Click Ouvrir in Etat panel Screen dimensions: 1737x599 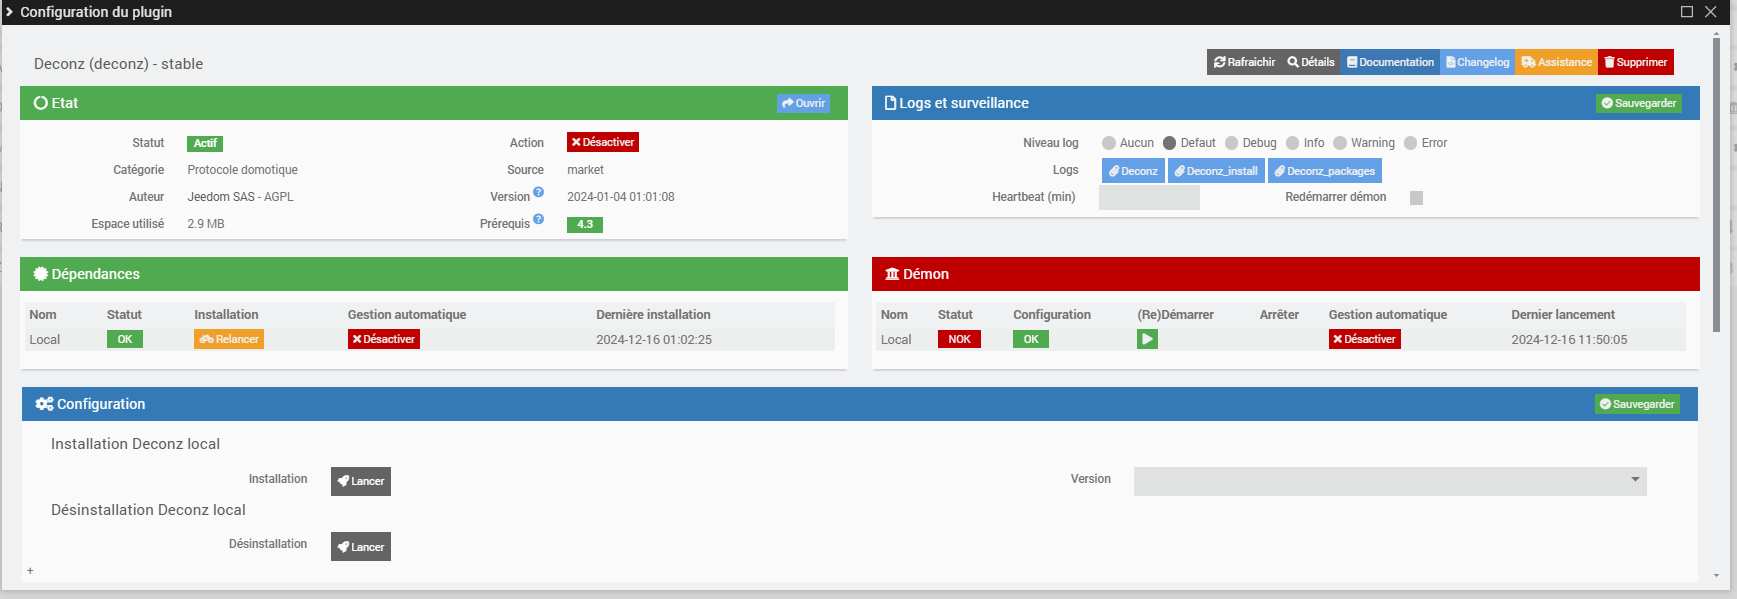point(804,103)
